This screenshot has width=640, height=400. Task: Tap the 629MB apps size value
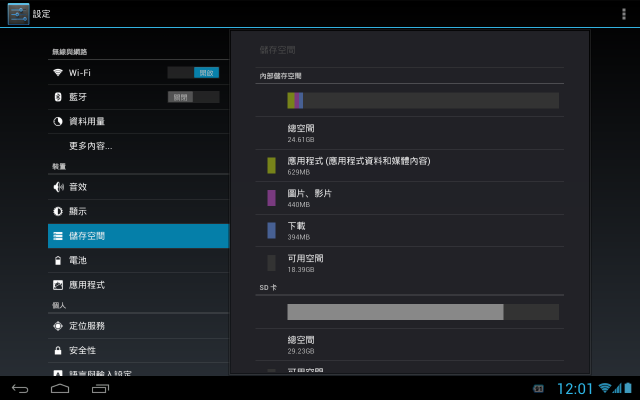(x=299, y=172)
